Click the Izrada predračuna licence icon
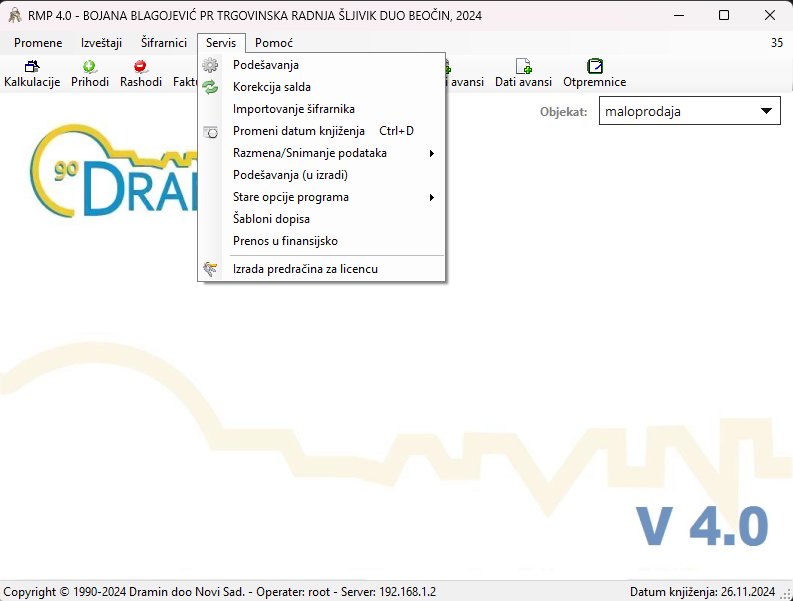This screenshot has height=601, width=793. 210,269
